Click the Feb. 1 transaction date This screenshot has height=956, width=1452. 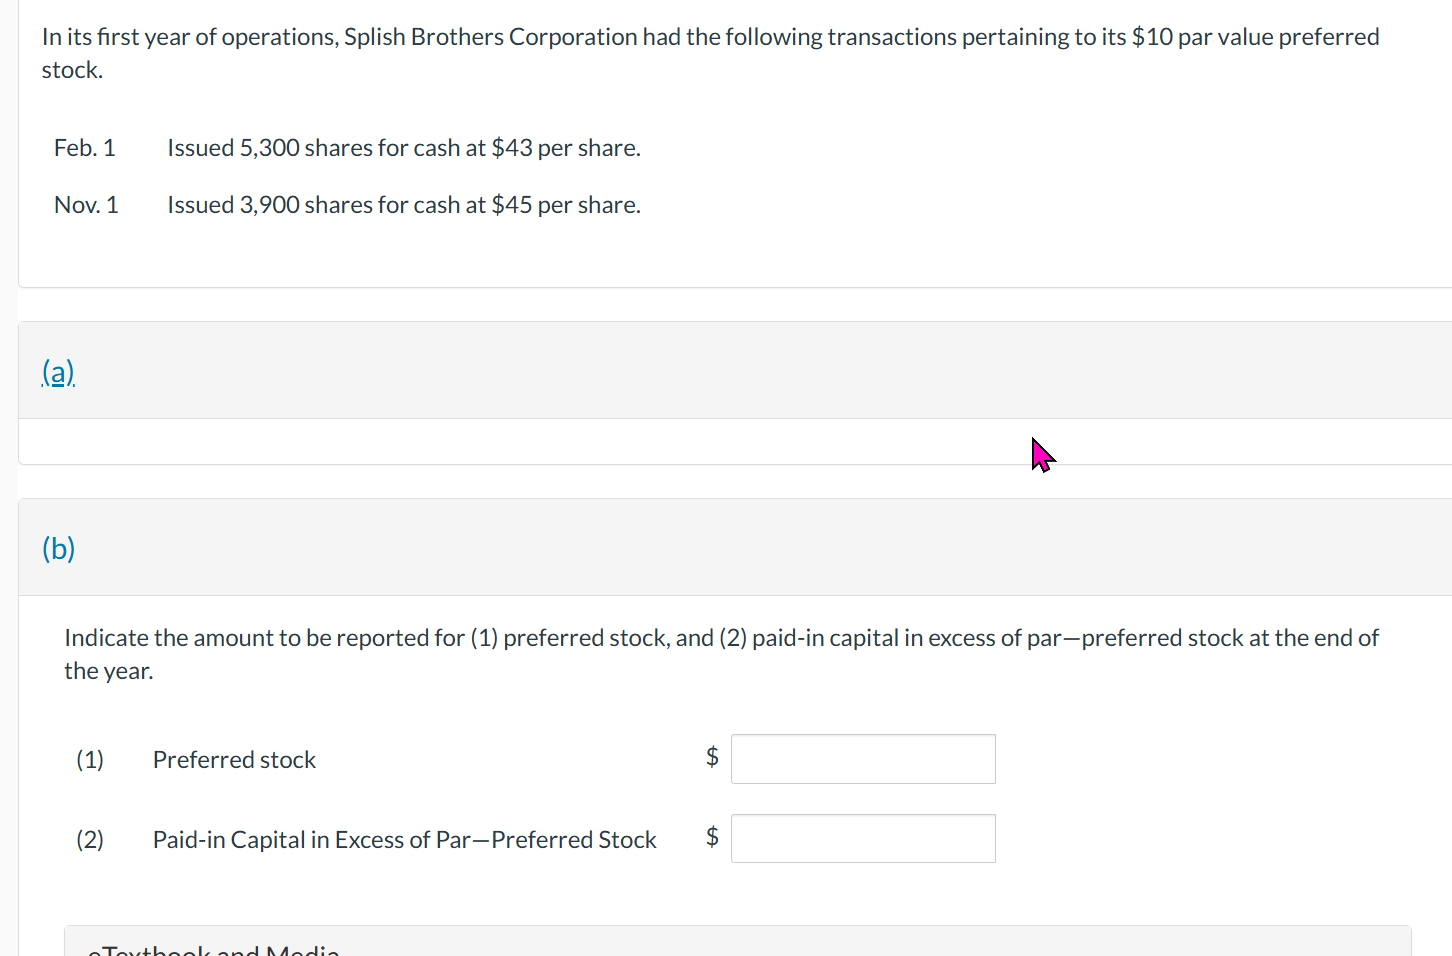(x=85, y=148)
